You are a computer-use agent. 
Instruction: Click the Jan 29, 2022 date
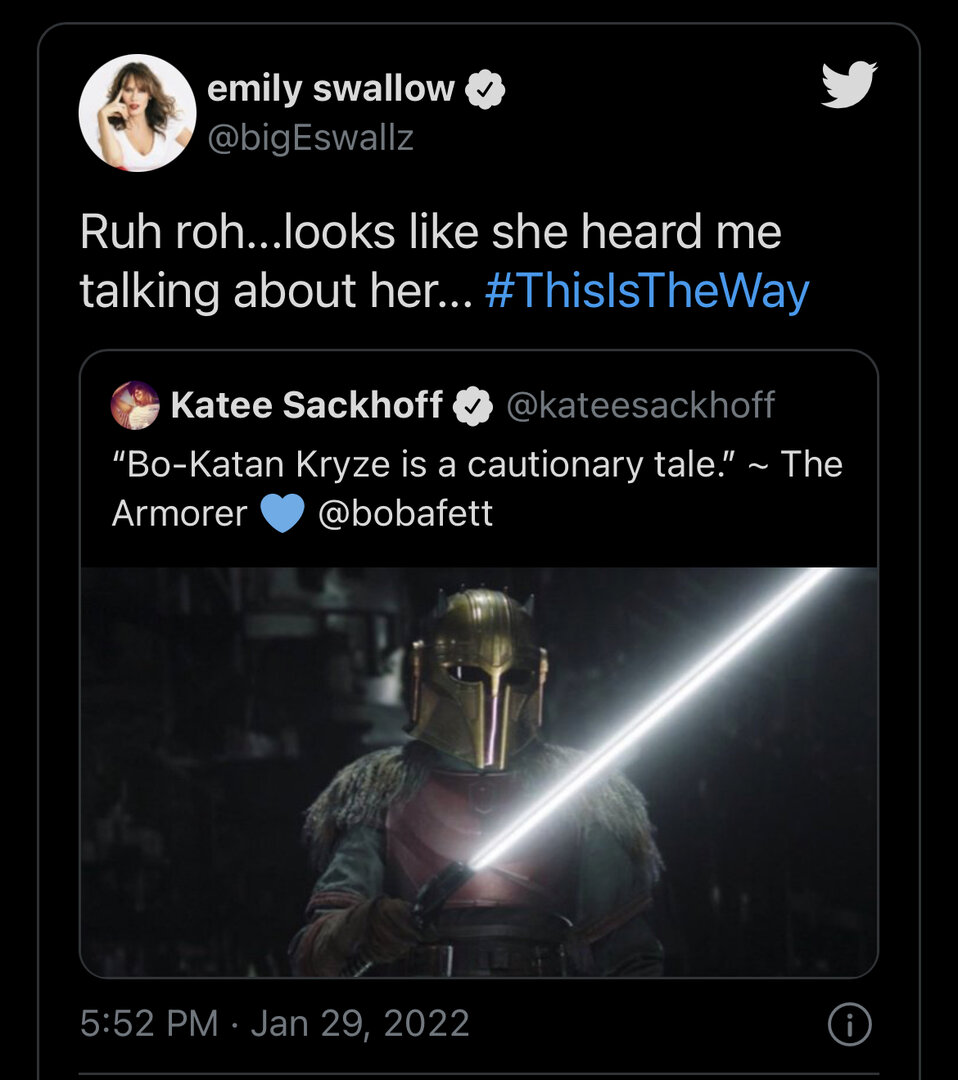pos(360,1023)
